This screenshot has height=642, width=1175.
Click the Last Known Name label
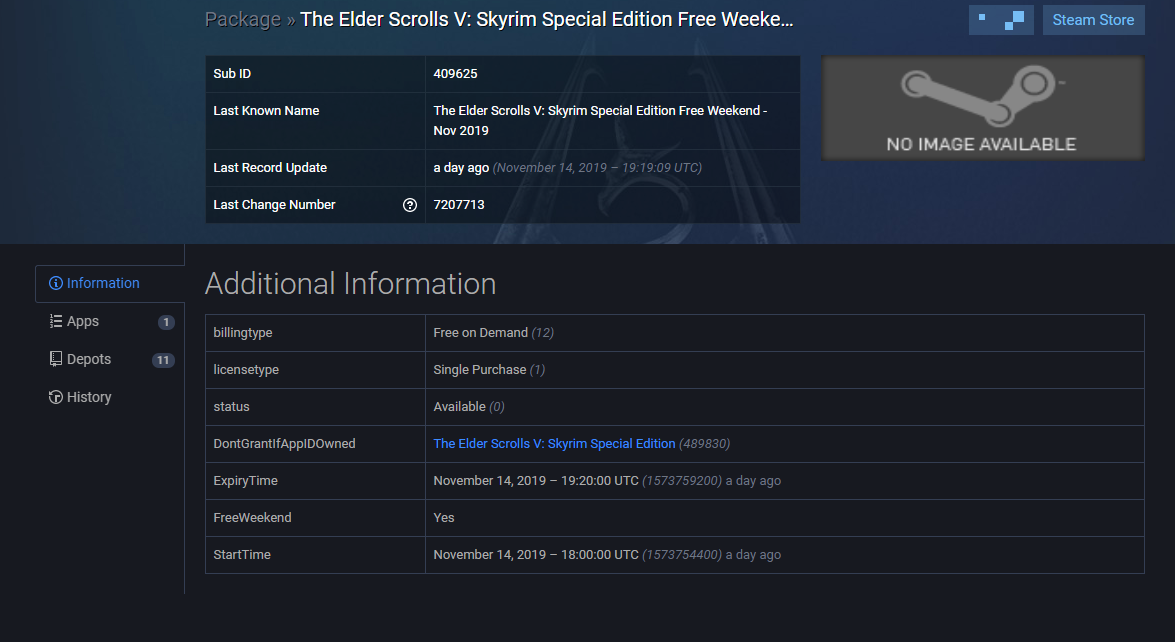266,111
